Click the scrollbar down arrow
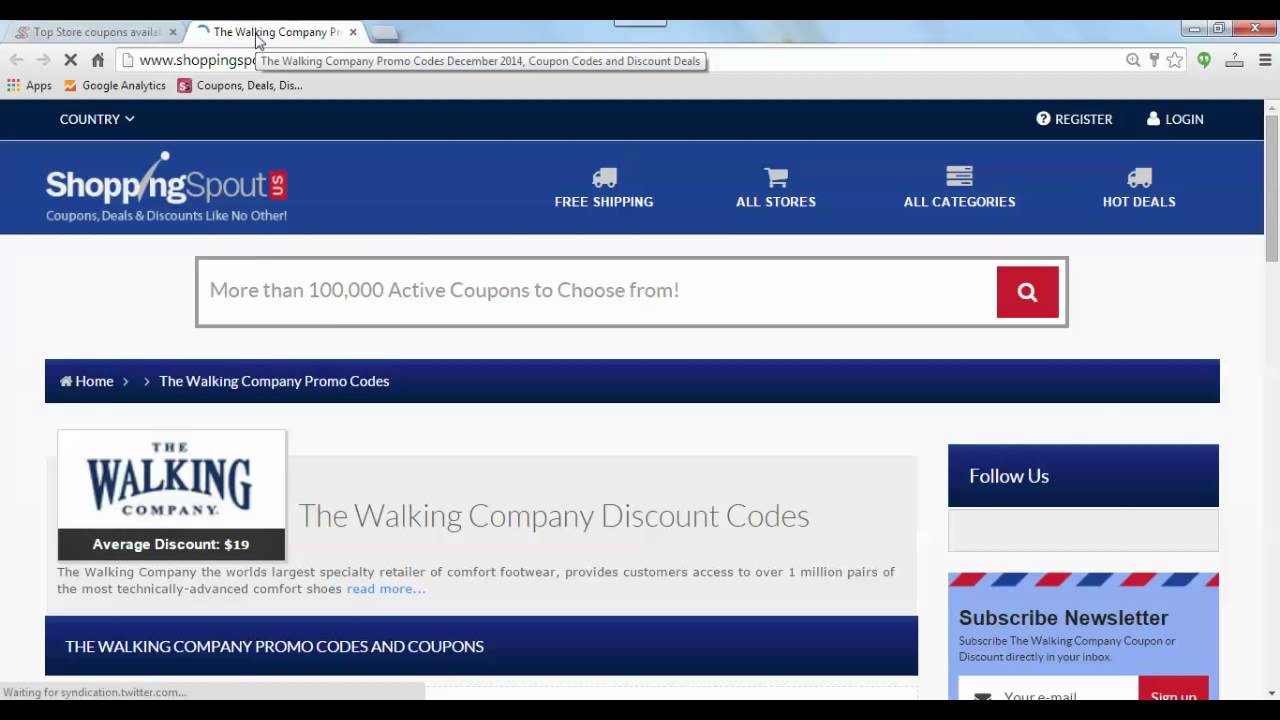1280x720 pixels. [x=1272, y=692]
